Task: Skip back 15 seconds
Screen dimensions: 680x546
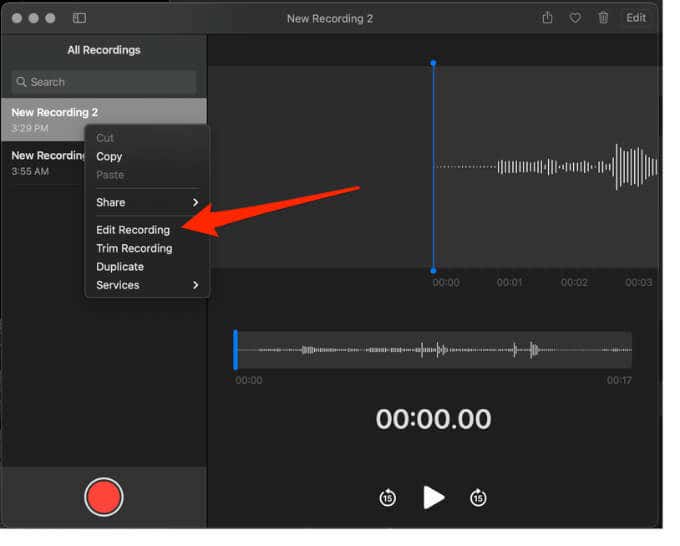Action: pyautogui.click(x=388, y=498)
